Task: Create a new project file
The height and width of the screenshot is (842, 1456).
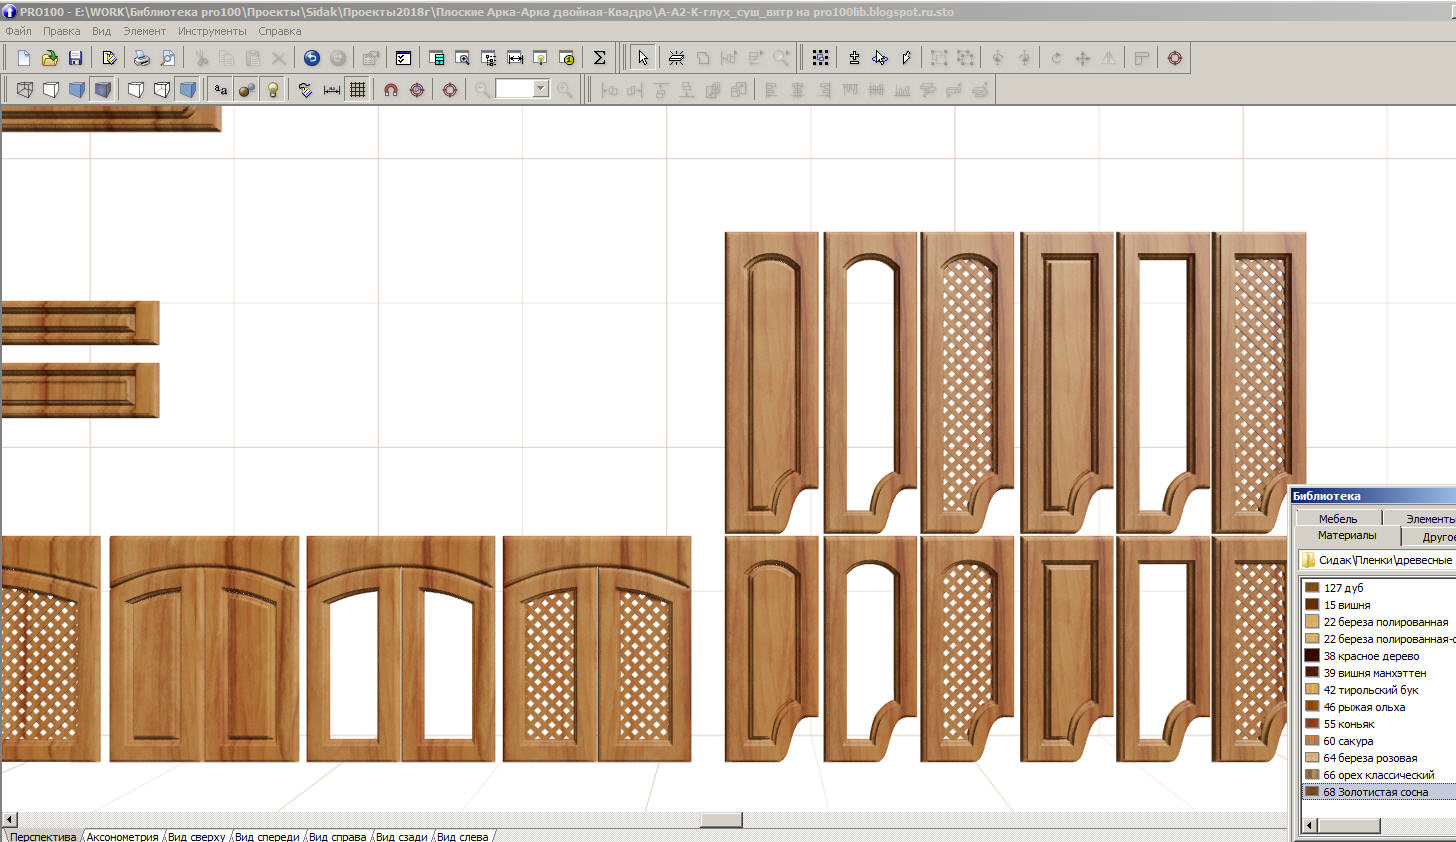Action: [x=24, y=58]
